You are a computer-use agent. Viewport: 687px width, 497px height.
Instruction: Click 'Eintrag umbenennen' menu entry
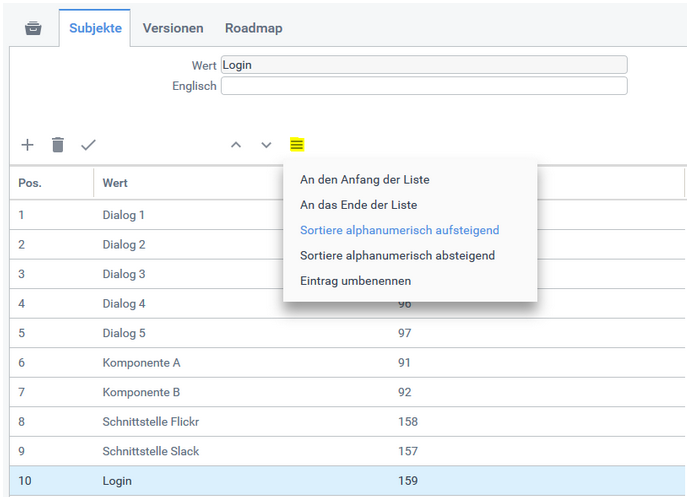(355, 281)
